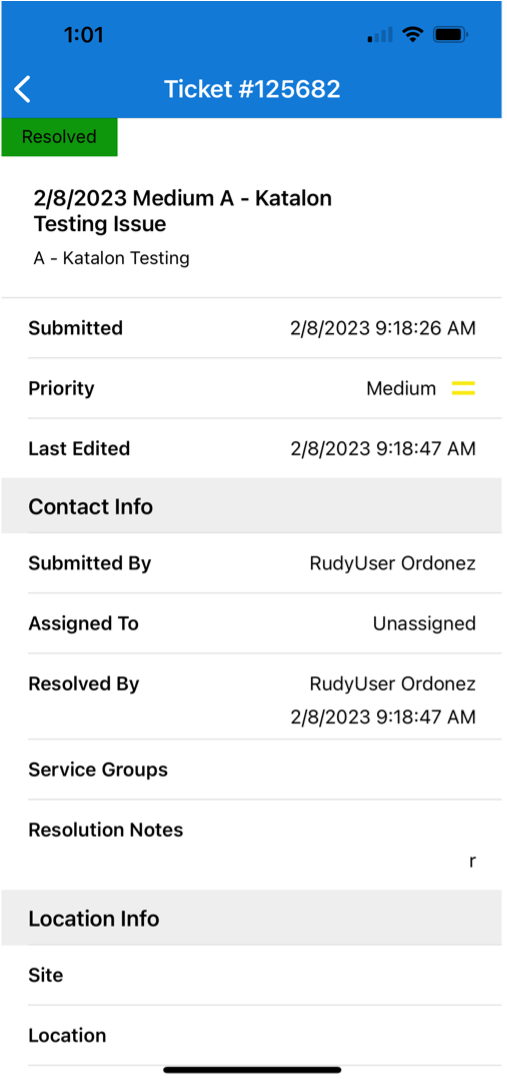
Task: Open the Last Edited row
Action: point(252,449)
